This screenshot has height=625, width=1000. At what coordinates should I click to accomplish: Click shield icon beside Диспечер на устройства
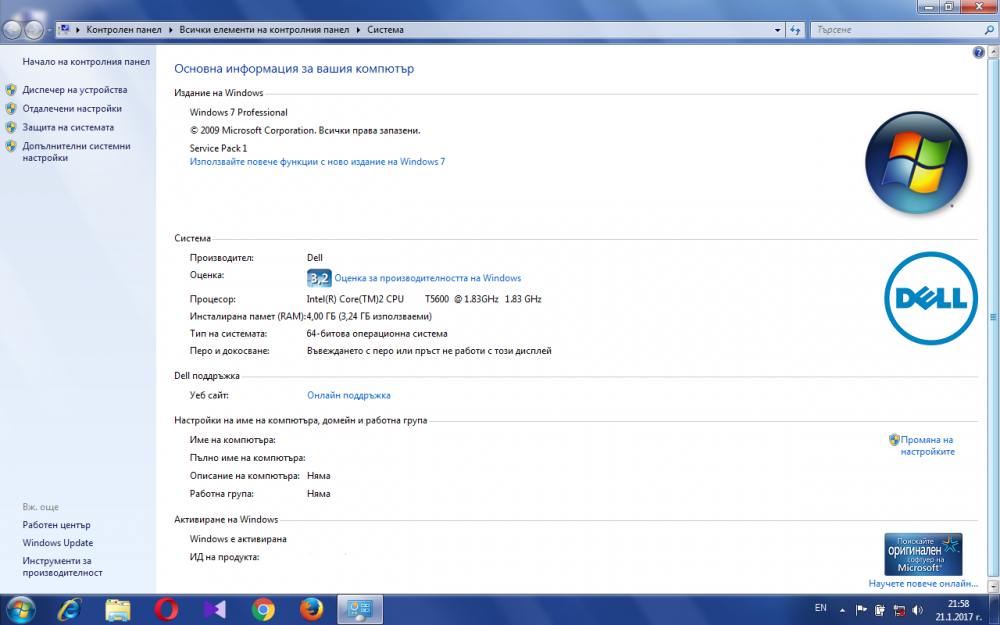(11, 90)
